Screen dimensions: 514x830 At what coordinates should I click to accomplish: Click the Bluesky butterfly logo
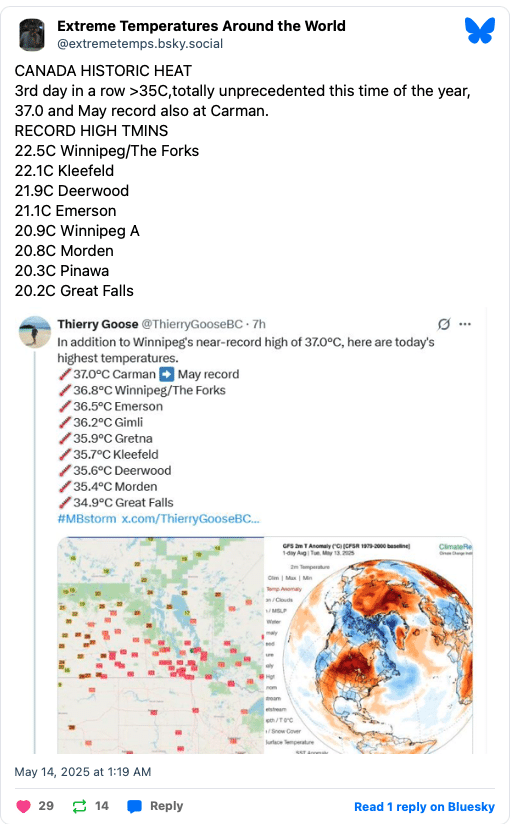click(480, 30)
